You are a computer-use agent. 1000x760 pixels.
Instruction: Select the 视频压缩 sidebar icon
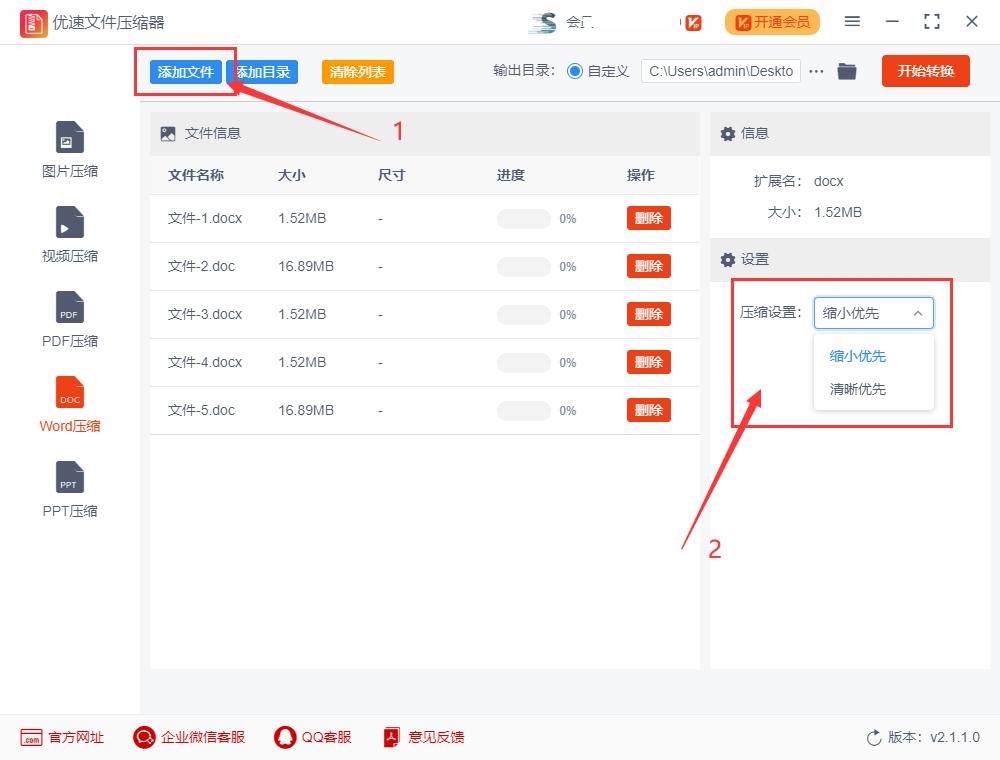pyautogui.click(x=68, y=233)
